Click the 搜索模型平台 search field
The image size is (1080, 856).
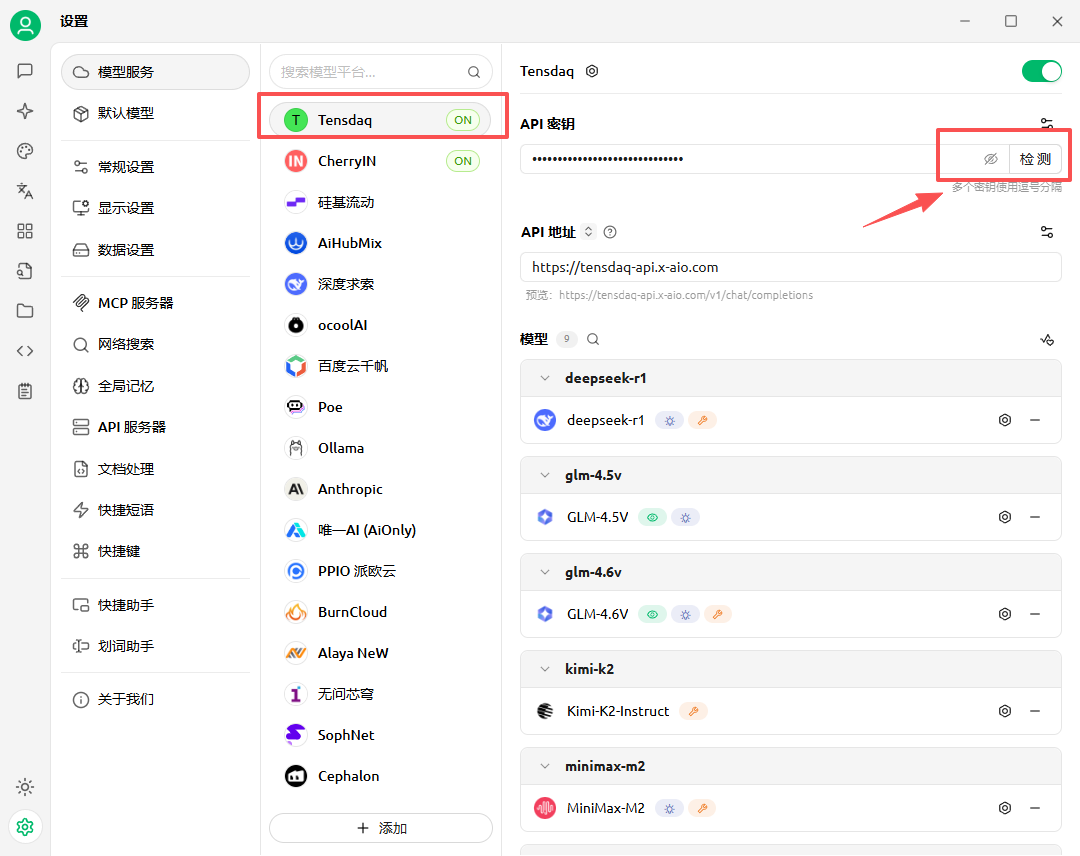point(381,72)
